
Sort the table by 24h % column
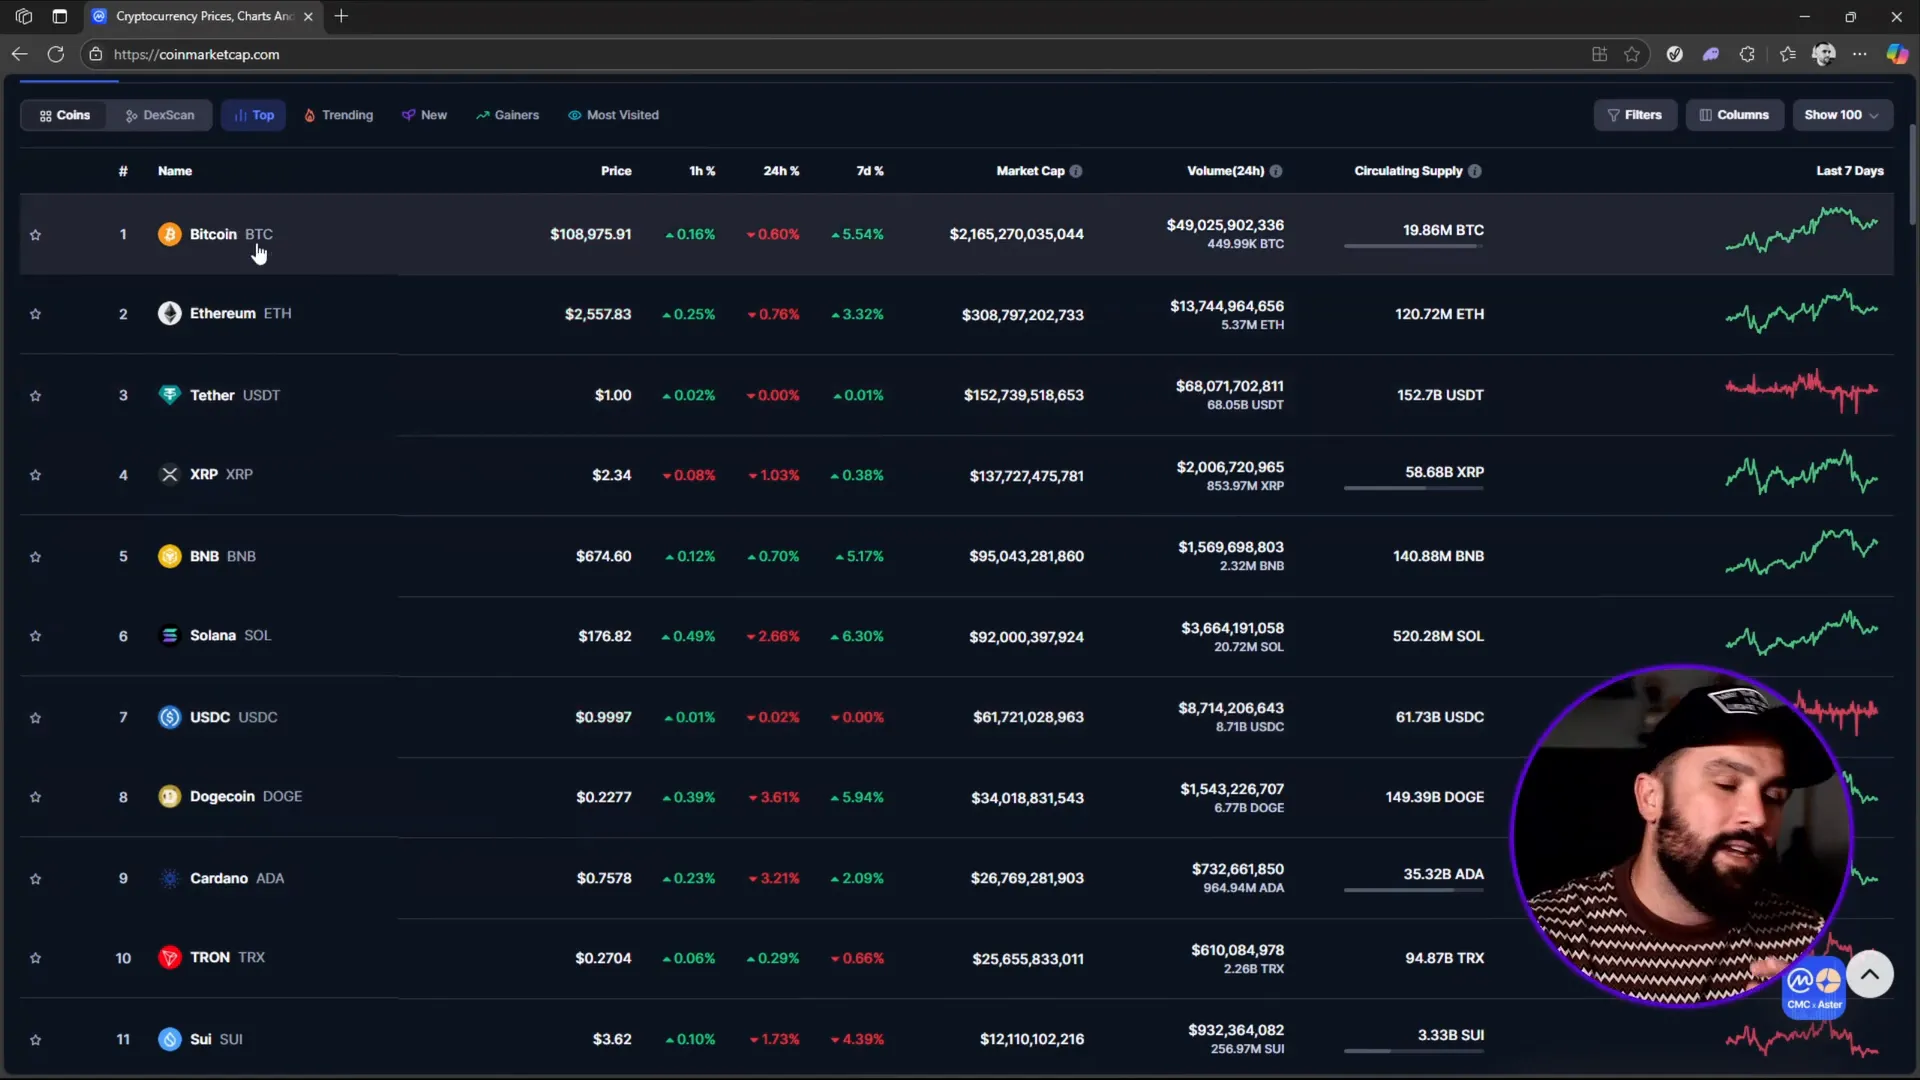pos(781,171)
